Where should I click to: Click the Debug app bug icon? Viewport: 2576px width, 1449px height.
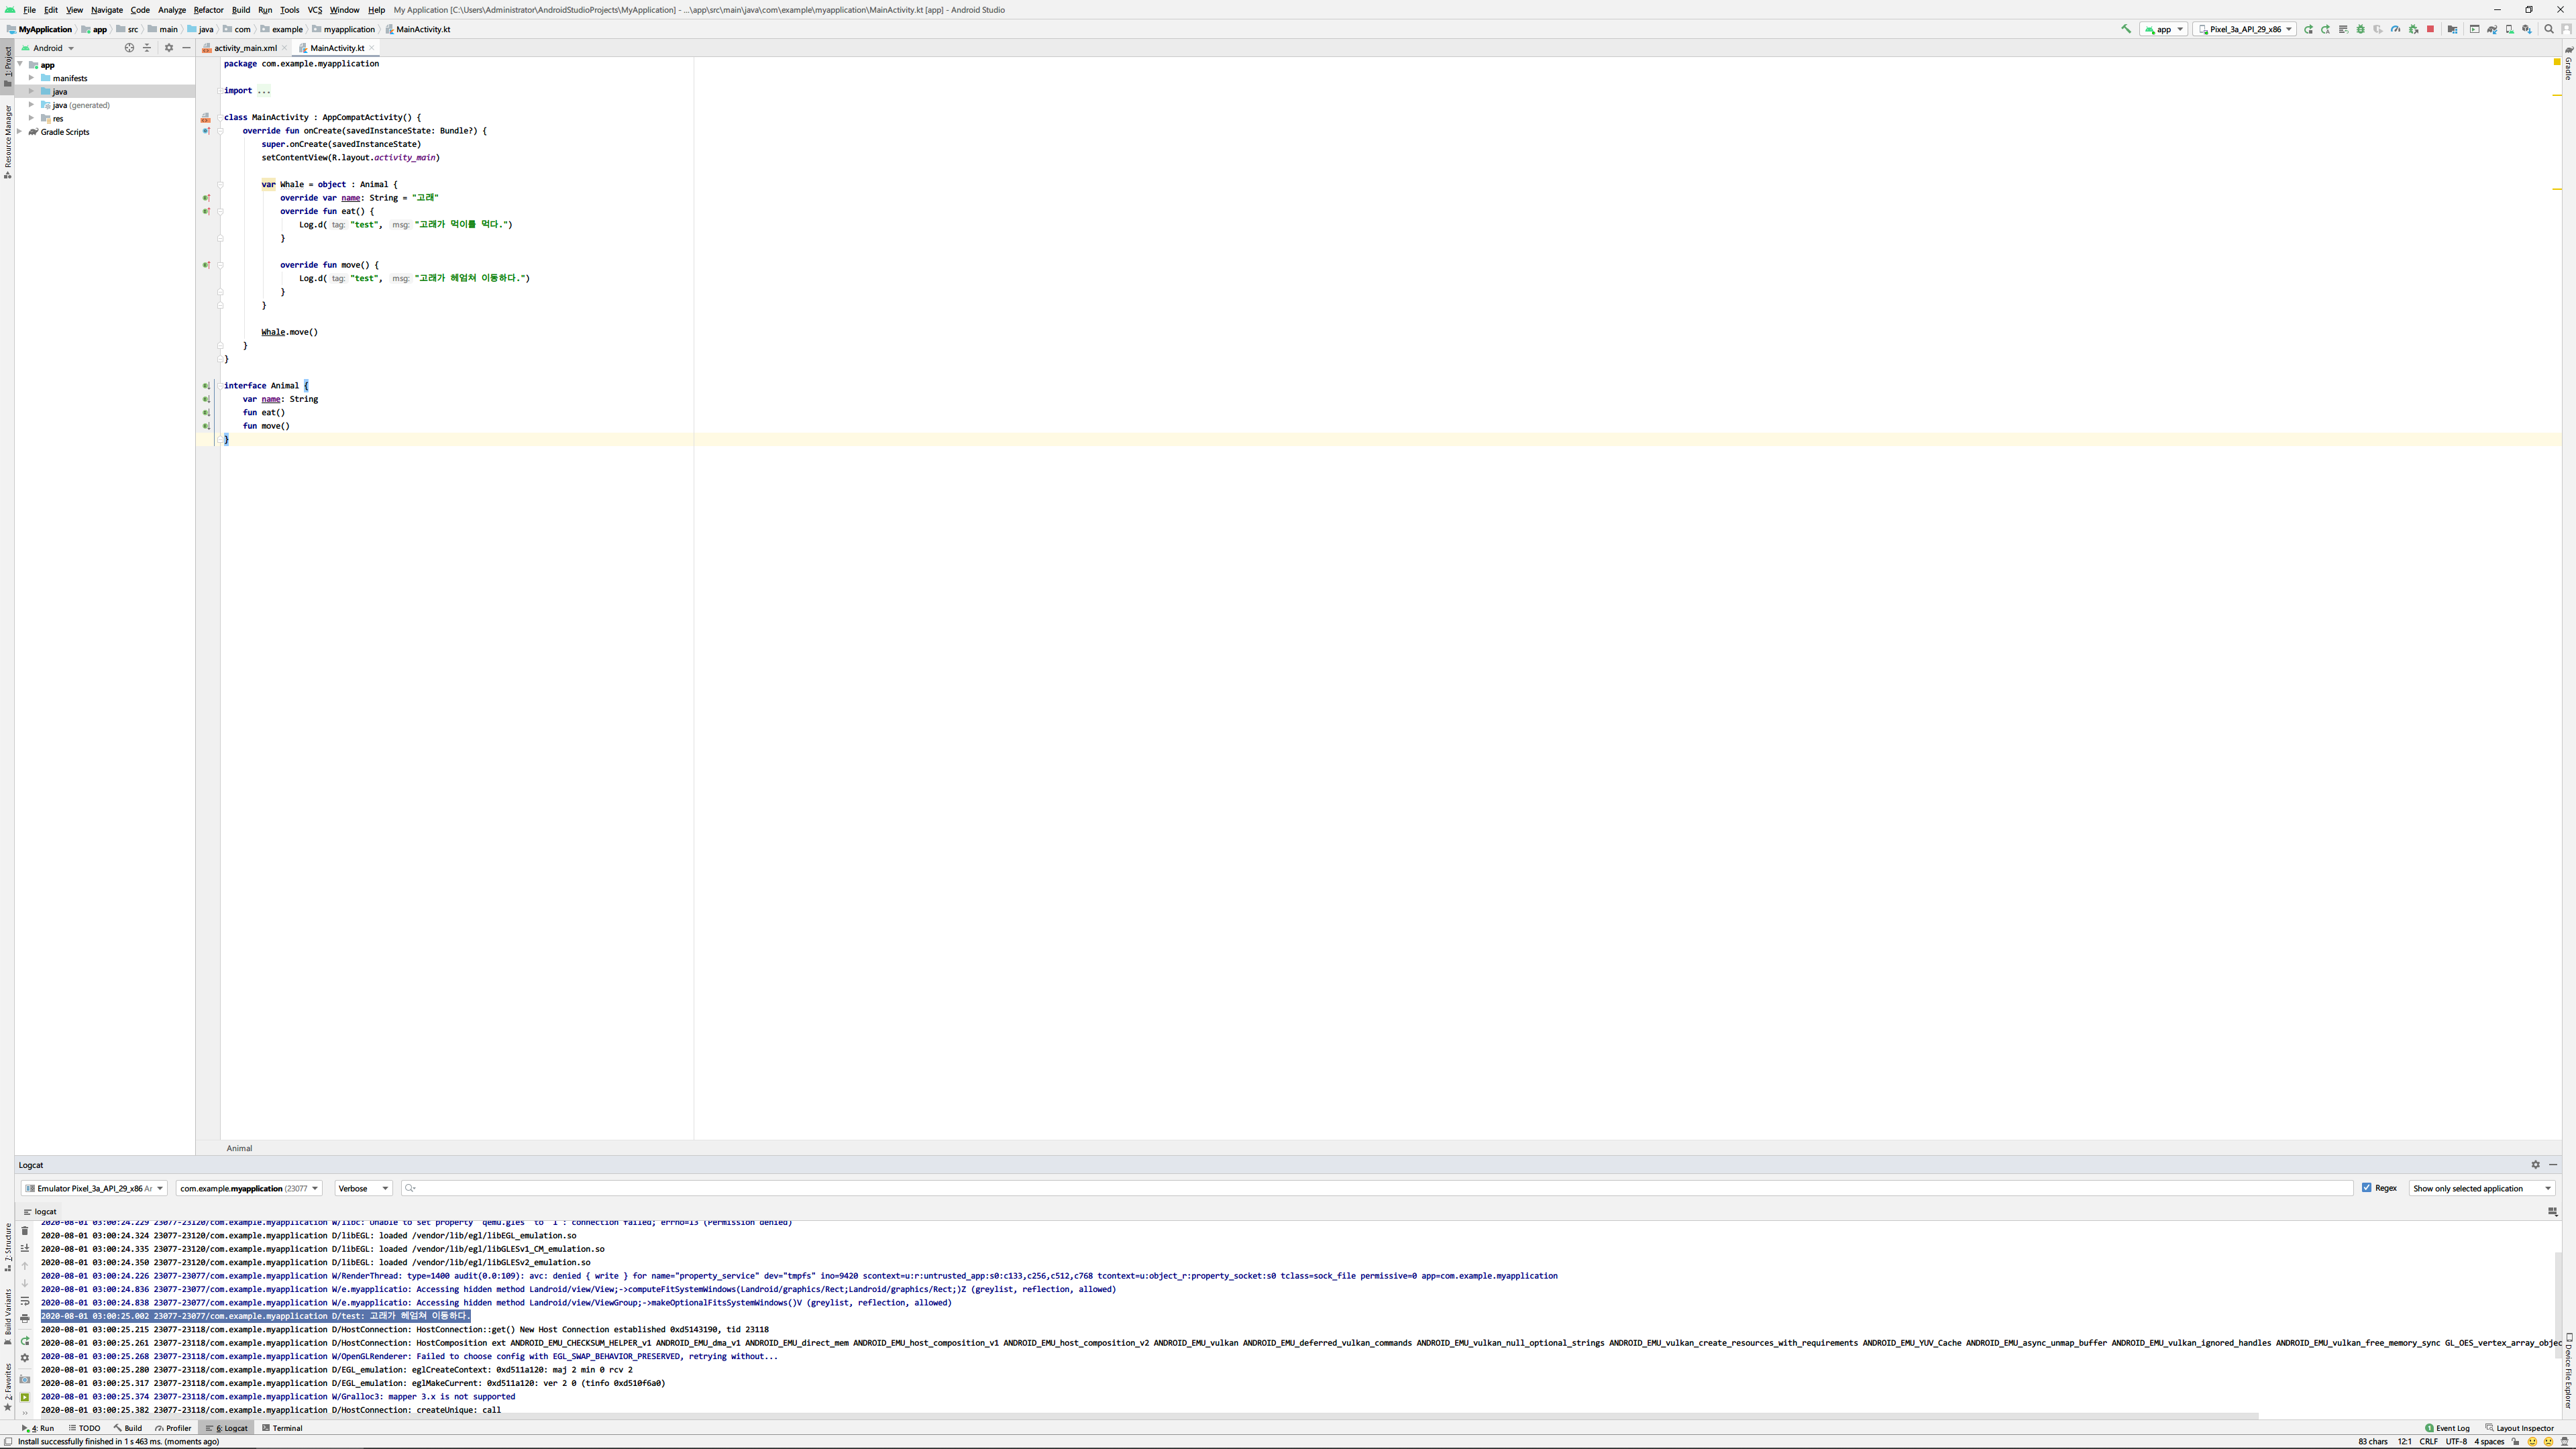point(2360,29)
